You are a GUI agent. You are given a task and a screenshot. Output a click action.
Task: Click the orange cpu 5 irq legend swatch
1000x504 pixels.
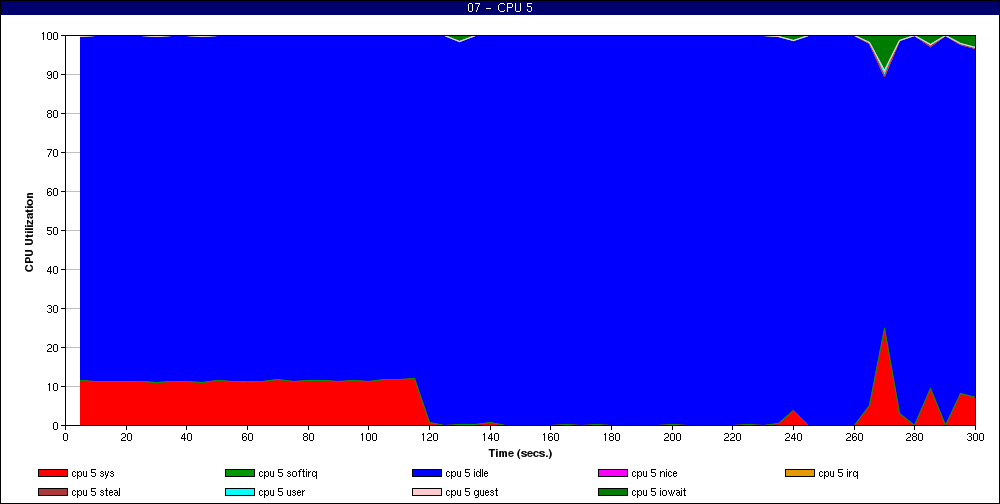800,473
